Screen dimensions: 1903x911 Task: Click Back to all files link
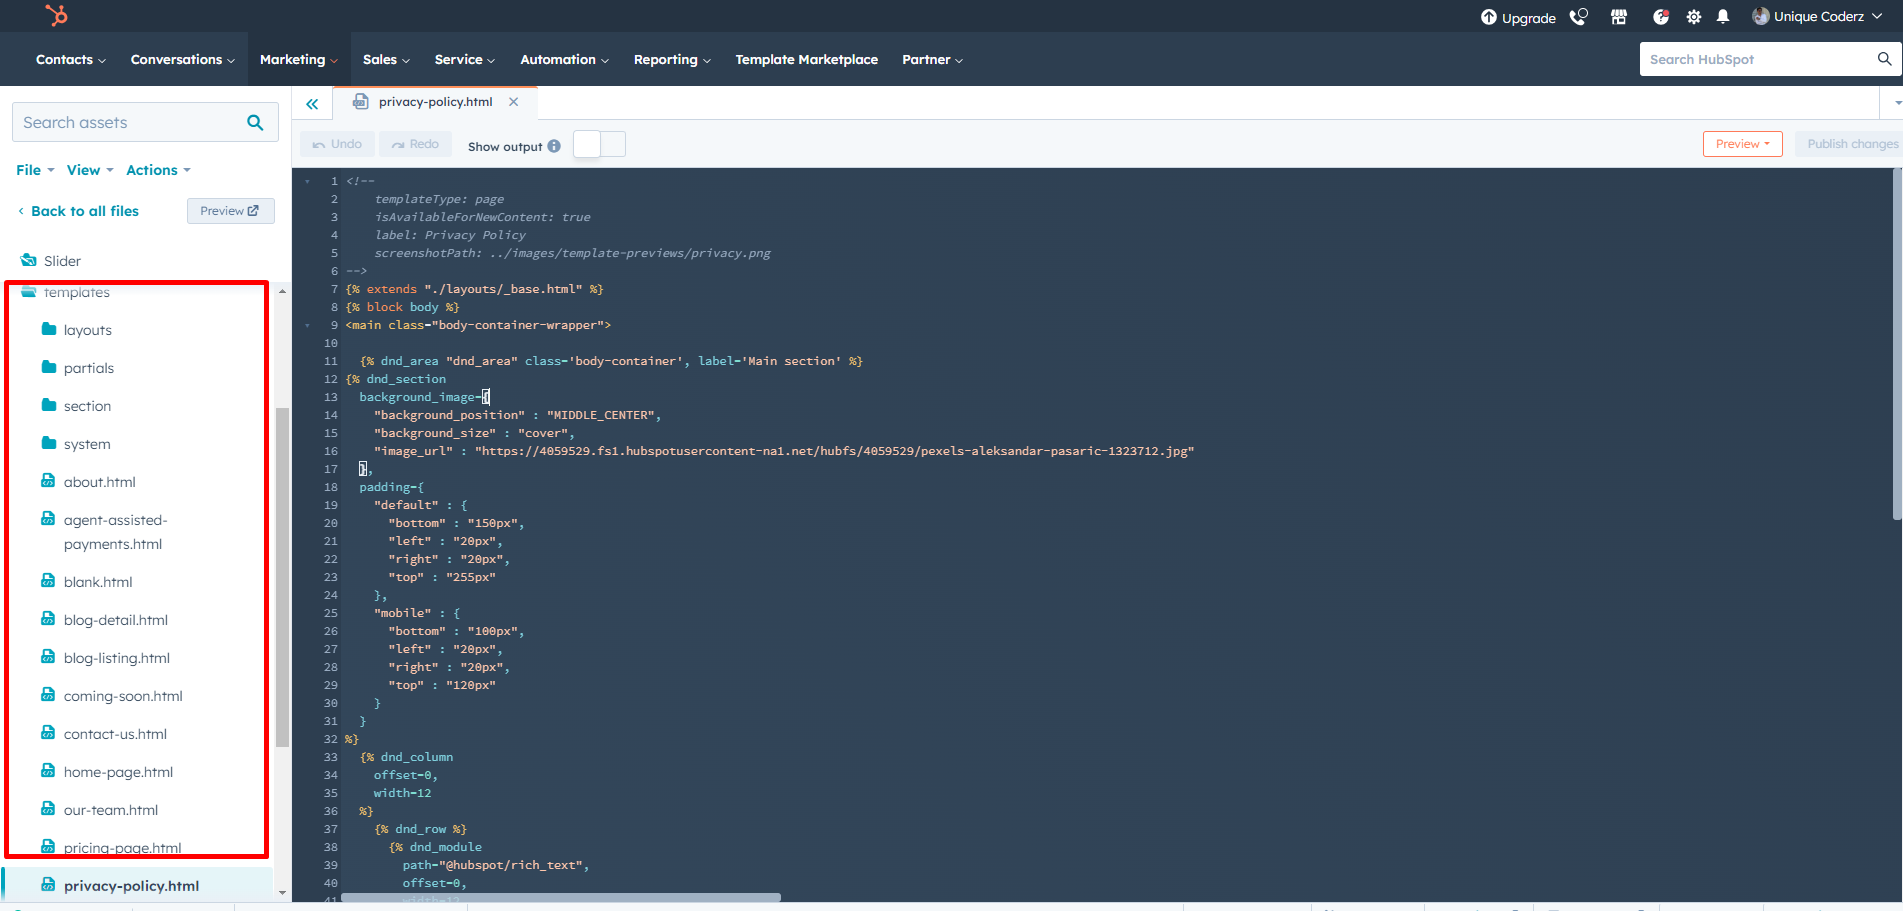coord(84,211)
